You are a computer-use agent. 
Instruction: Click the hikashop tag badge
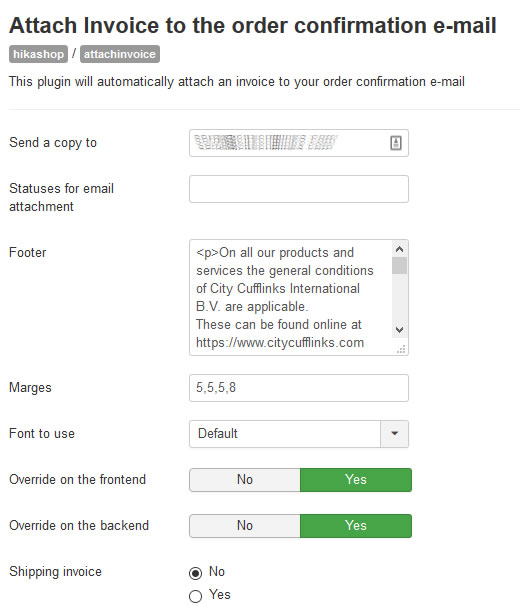[38, 54]
